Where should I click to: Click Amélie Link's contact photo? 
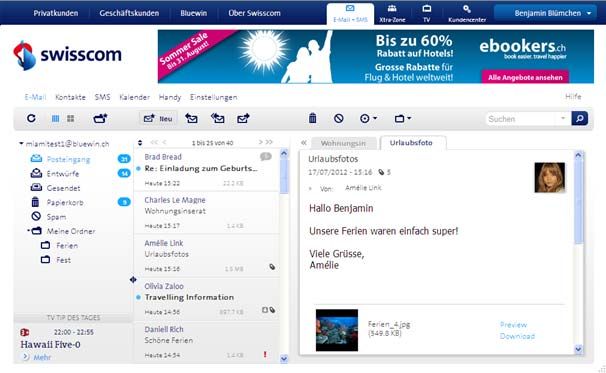tap(550, 177)
